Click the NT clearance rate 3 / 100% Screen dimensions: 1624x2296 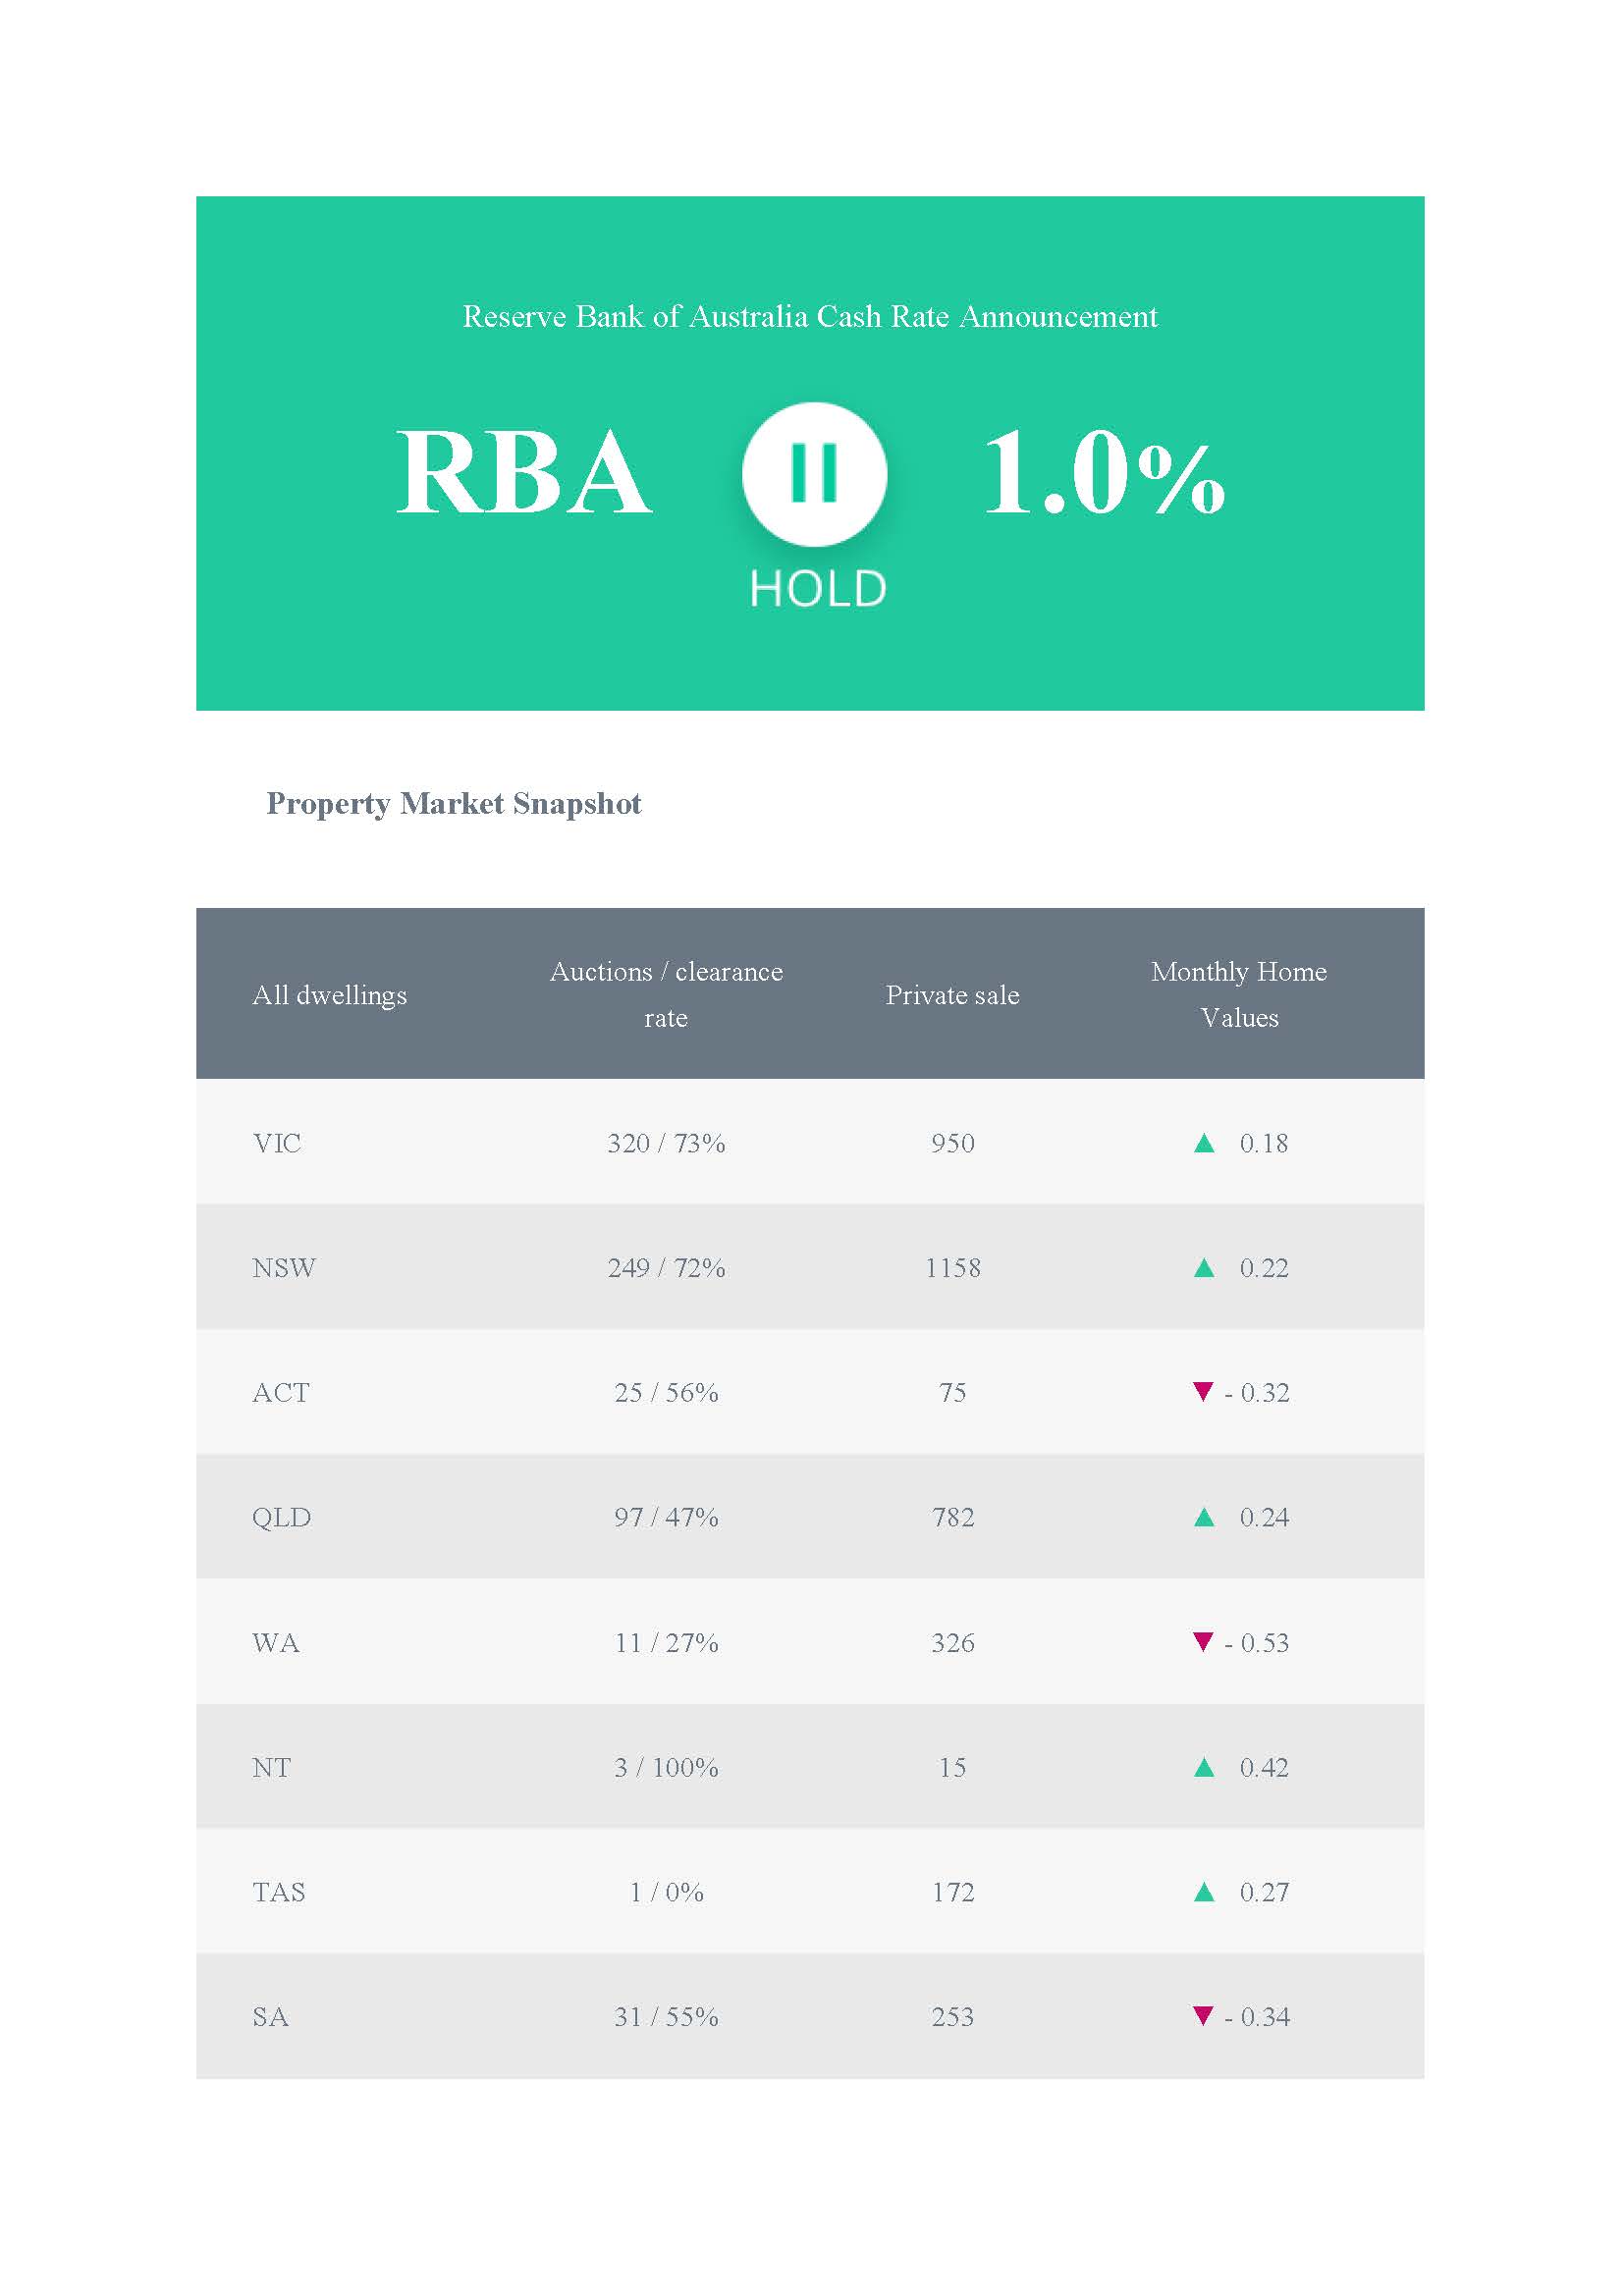pos(666,1767)
